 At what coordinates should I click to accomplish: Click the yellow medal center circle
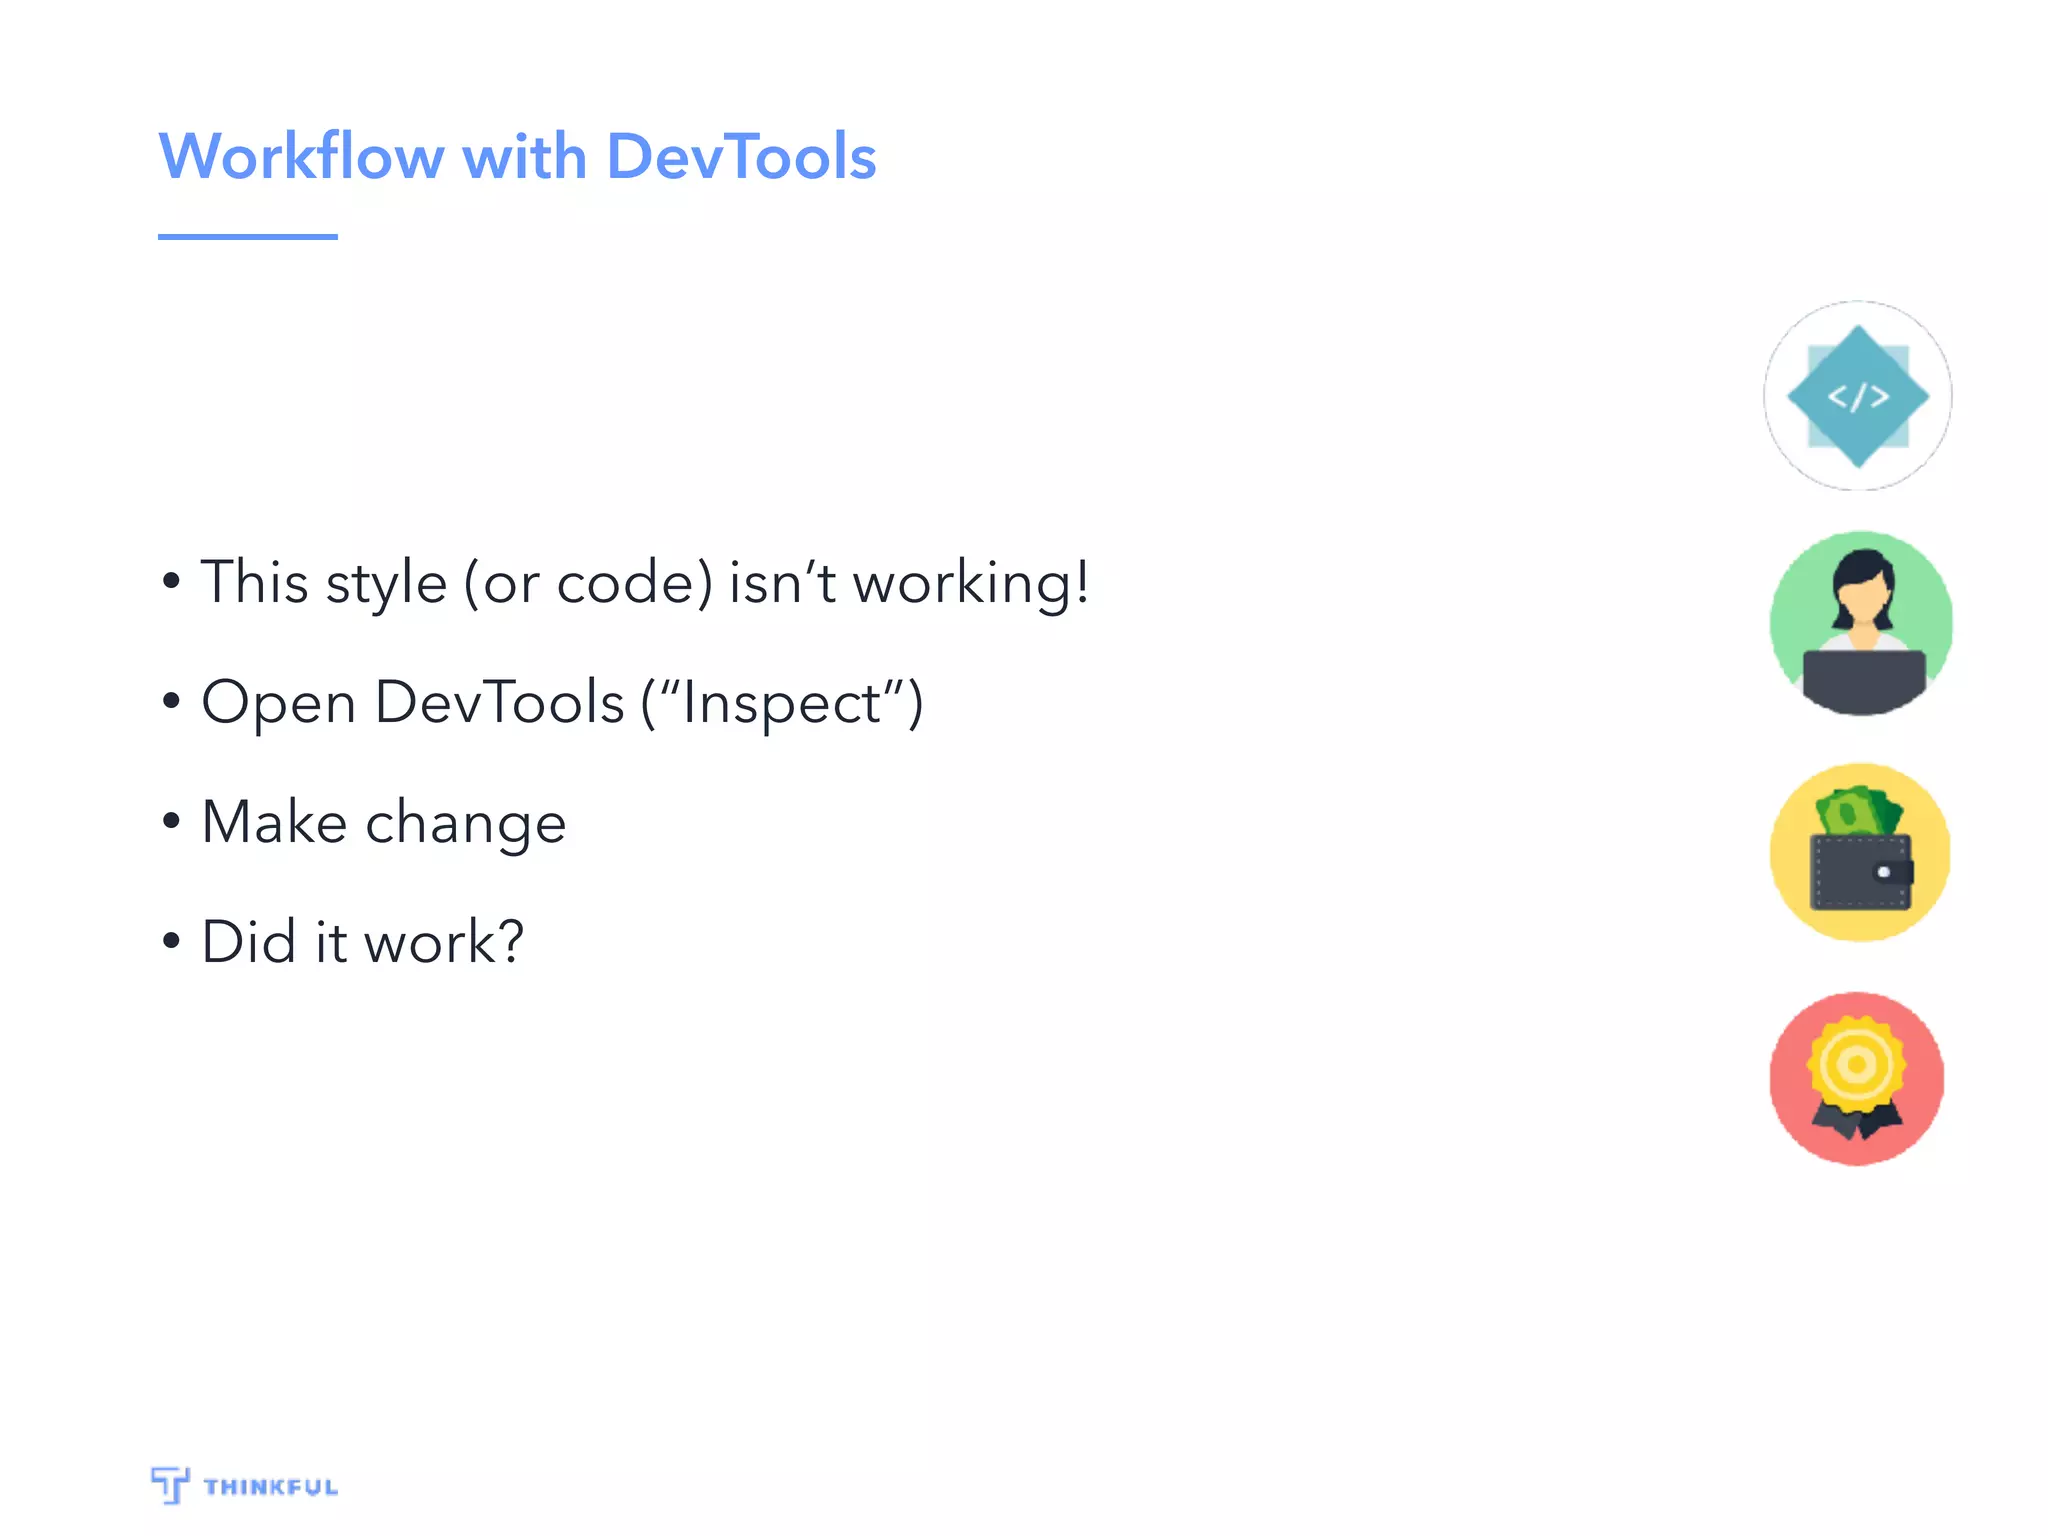(1857, 1064)
